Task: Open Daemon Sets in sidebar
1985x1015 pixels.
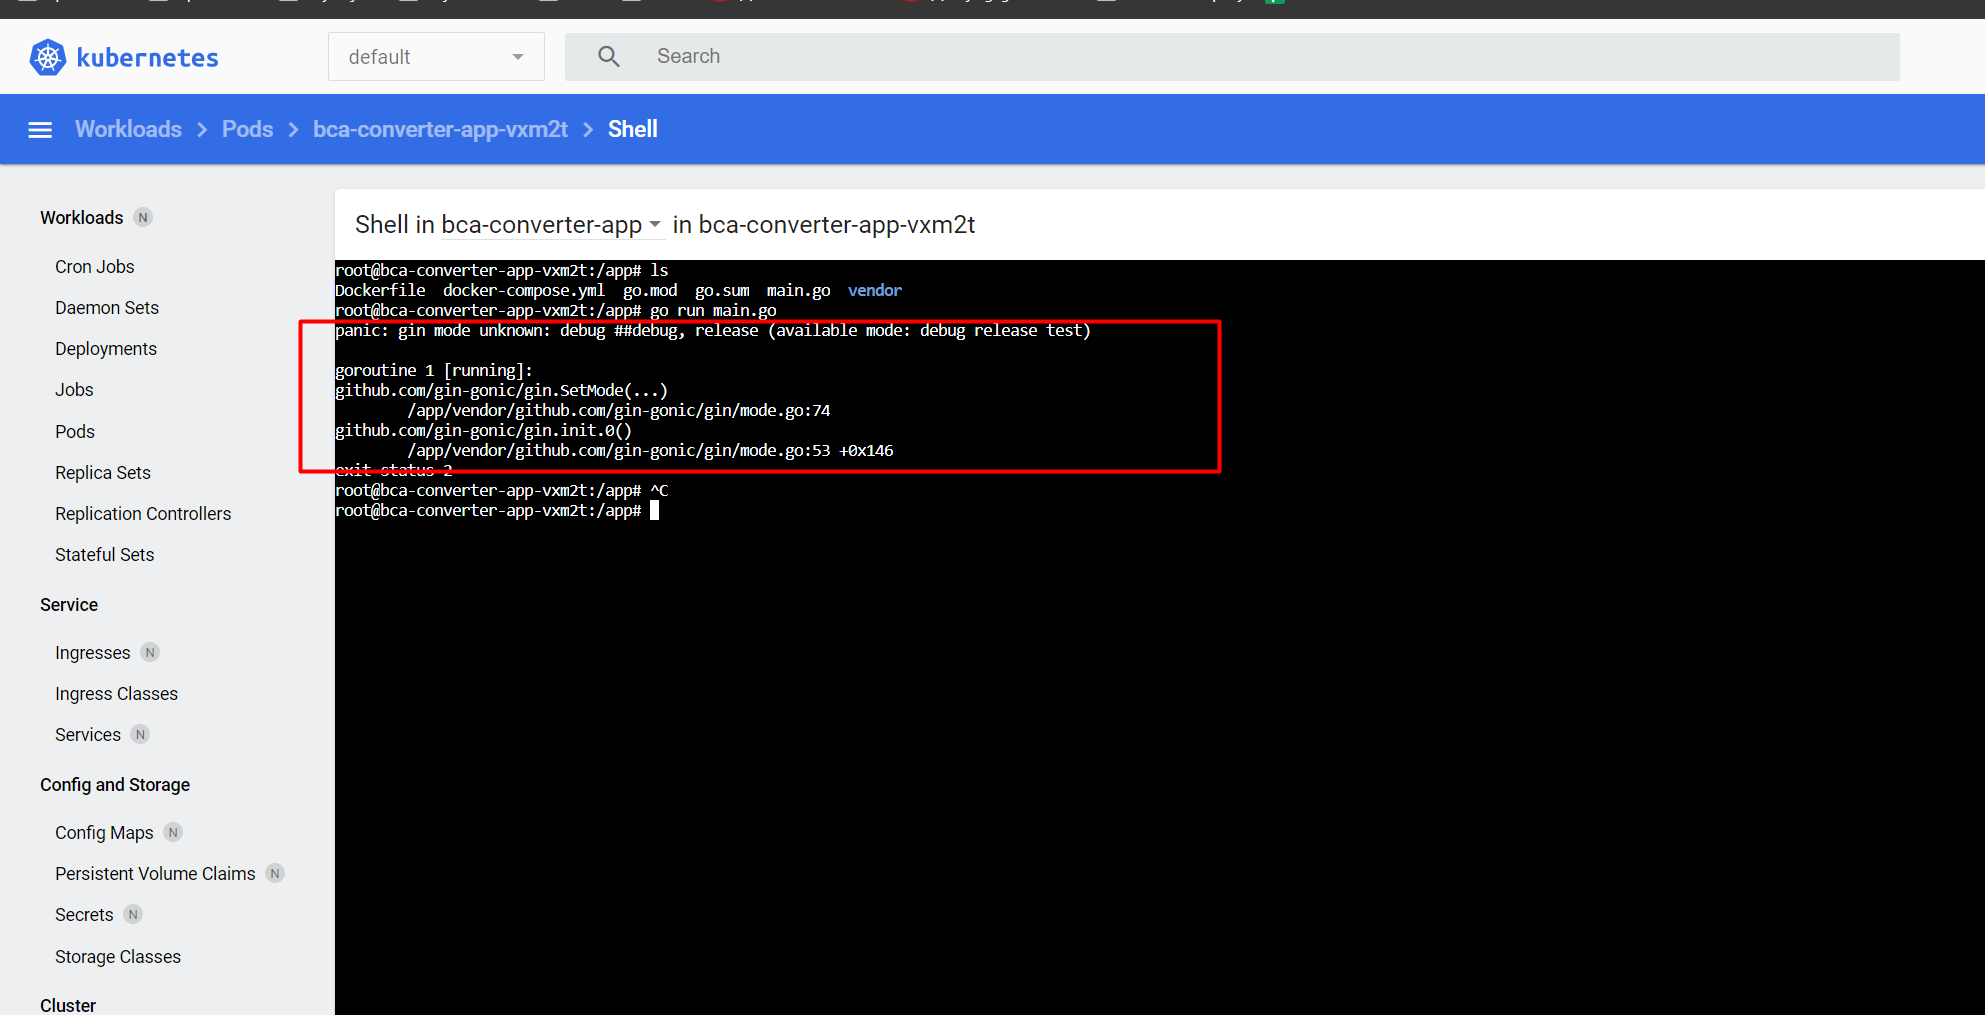Action: pos(107,308)
